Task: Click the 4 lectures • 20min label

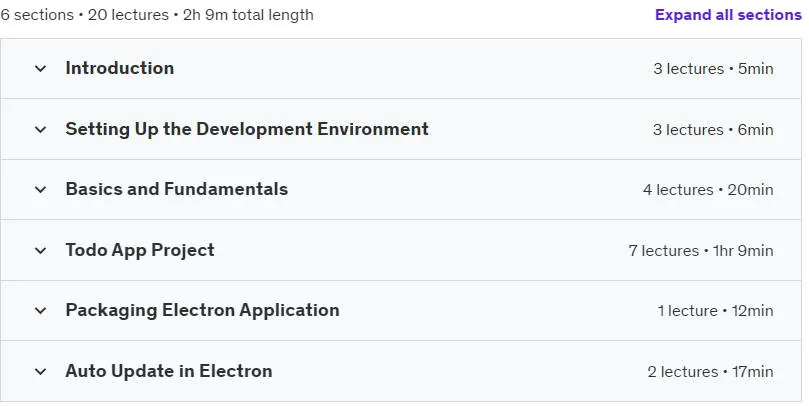Action: [708, 190]
